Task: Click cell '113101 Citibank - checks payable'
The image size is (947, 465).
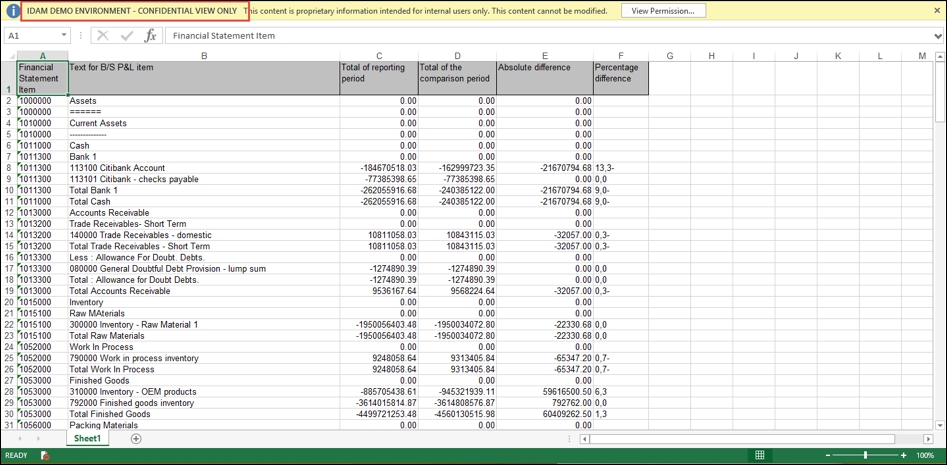Action: (x=204, y=179)
